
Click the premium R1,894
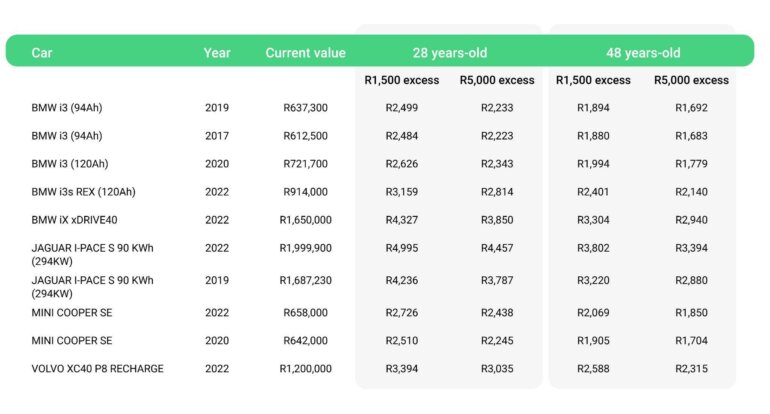pyautogui.click(x=593, y=108)
